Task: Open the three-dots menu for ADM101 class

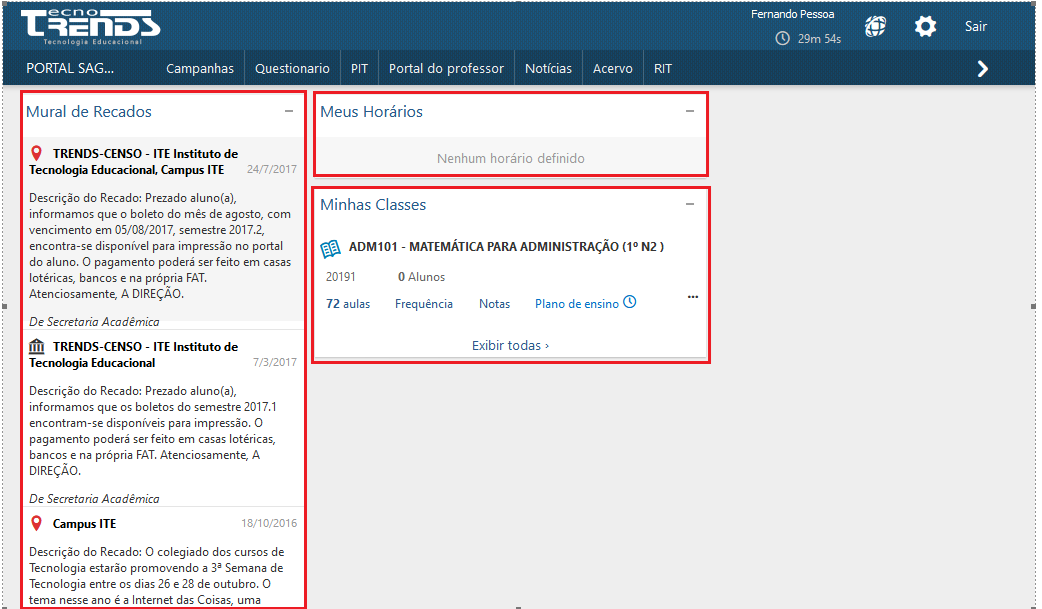Action: pyautogui.click(x=693, y=297)
